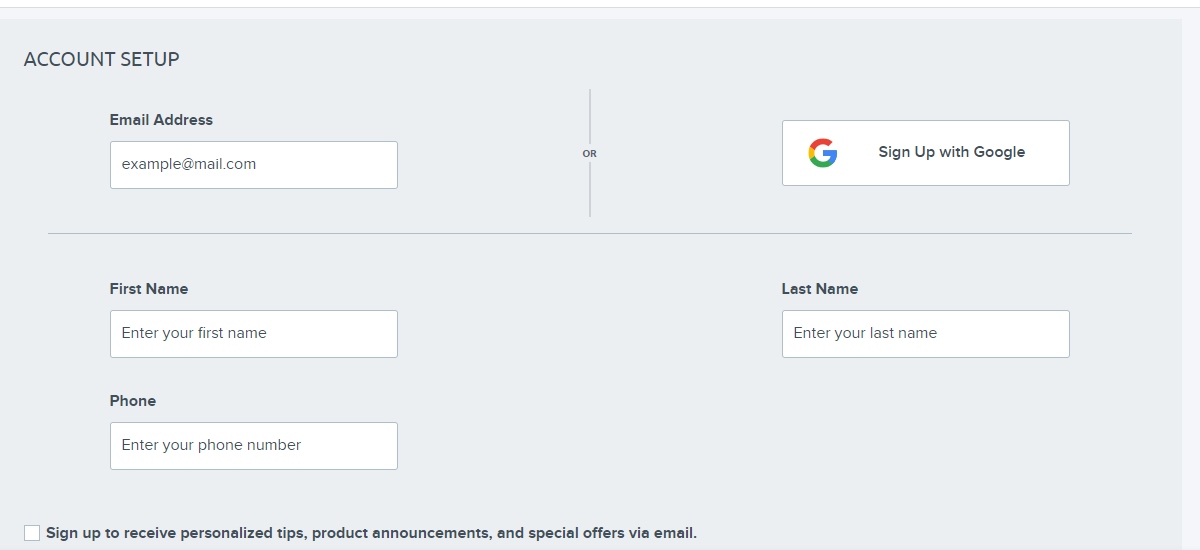Enable the email offers signup checkbox
Image resolution: width=1200 pixels, height=550 pixels.
point(32,533)
